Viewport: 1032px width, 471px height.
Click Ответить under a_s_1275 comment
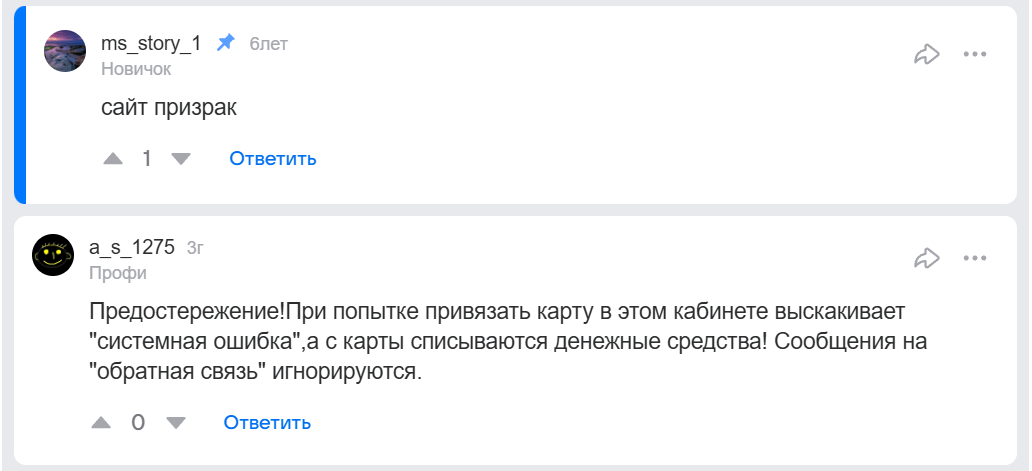pyautogui.click(x=267, y=423)
